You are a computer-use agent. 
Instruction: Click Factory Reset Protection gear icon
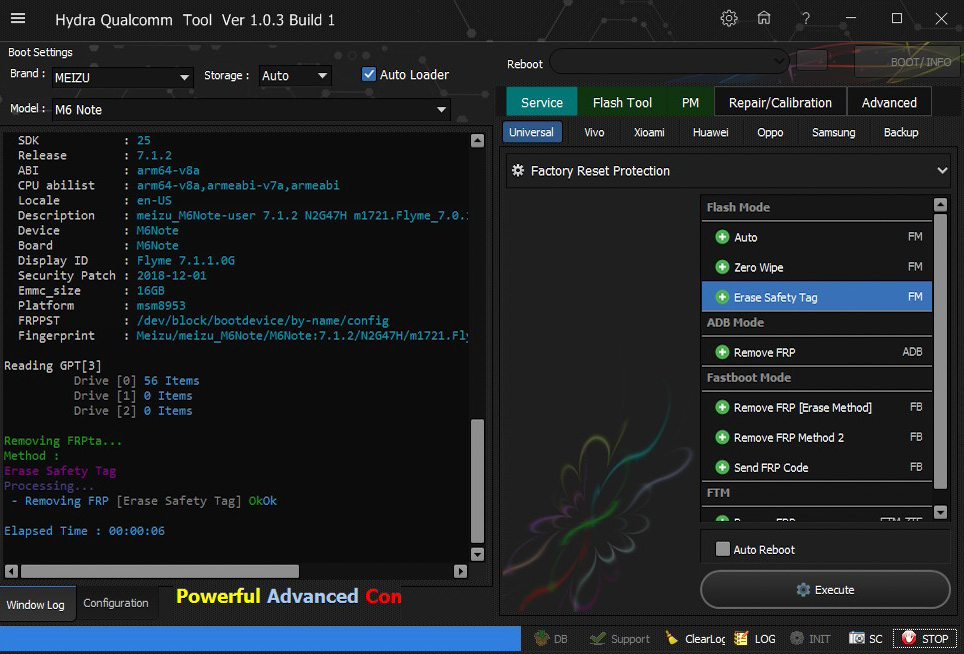coord(518,170)
